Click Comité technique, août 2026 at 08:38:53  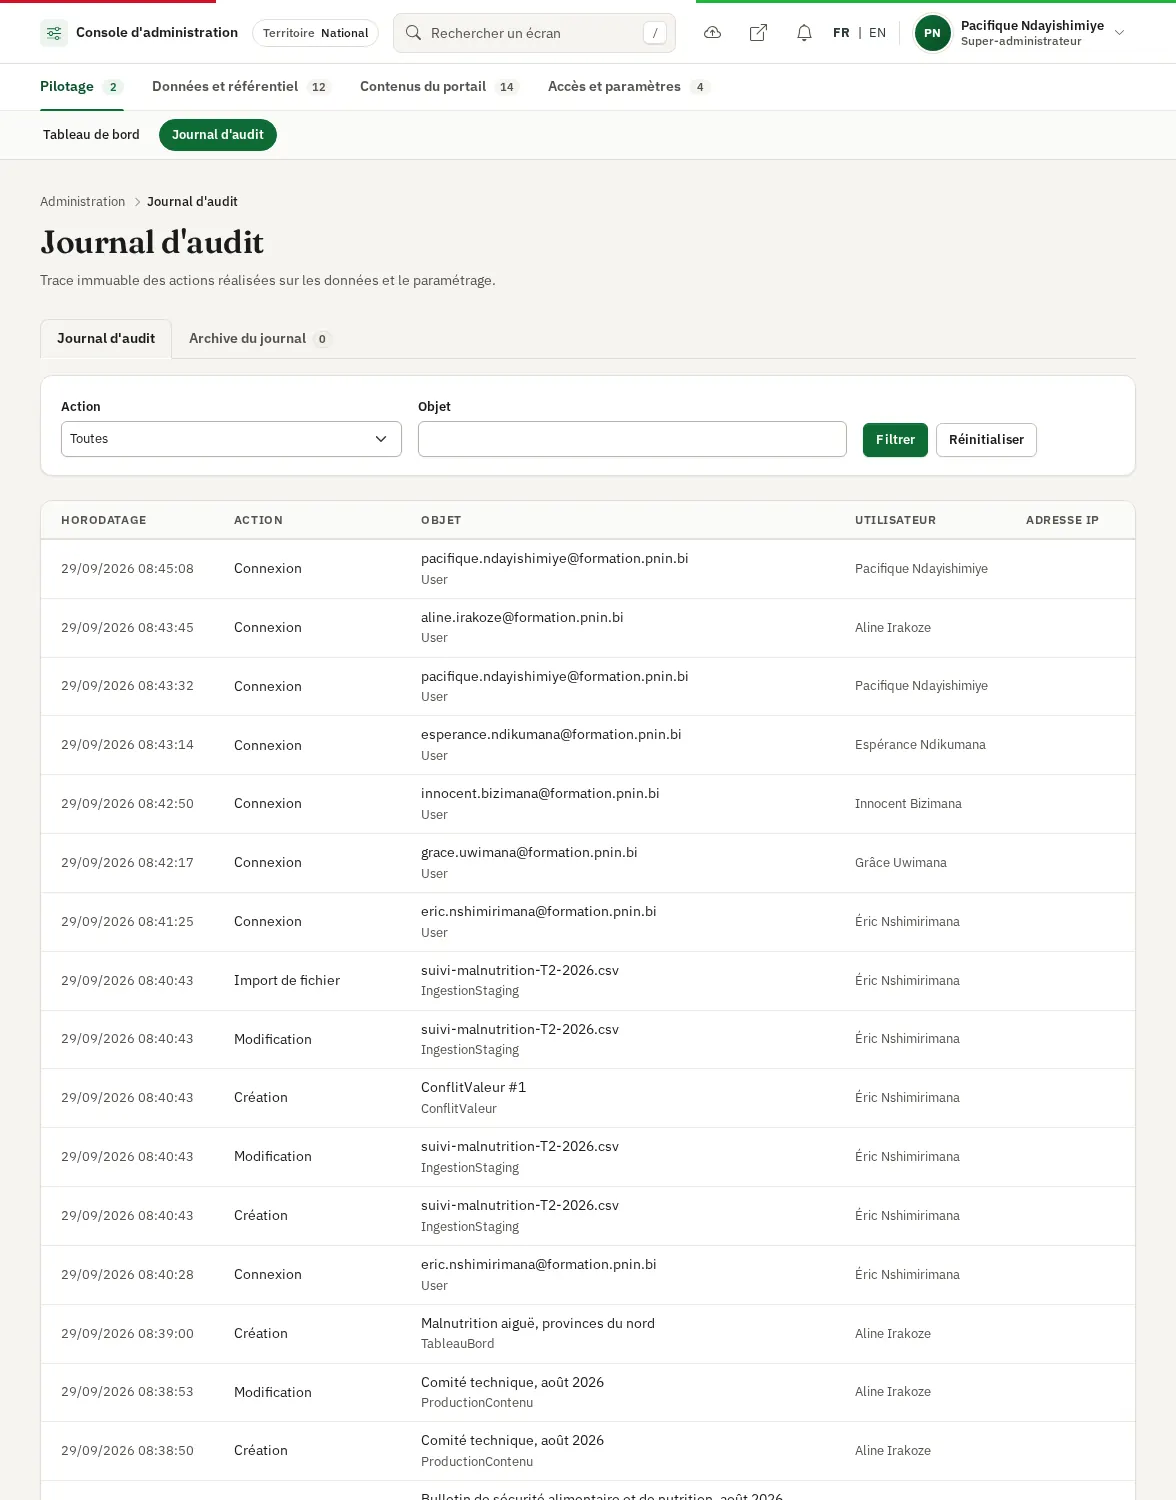[x=512, y=1383]
